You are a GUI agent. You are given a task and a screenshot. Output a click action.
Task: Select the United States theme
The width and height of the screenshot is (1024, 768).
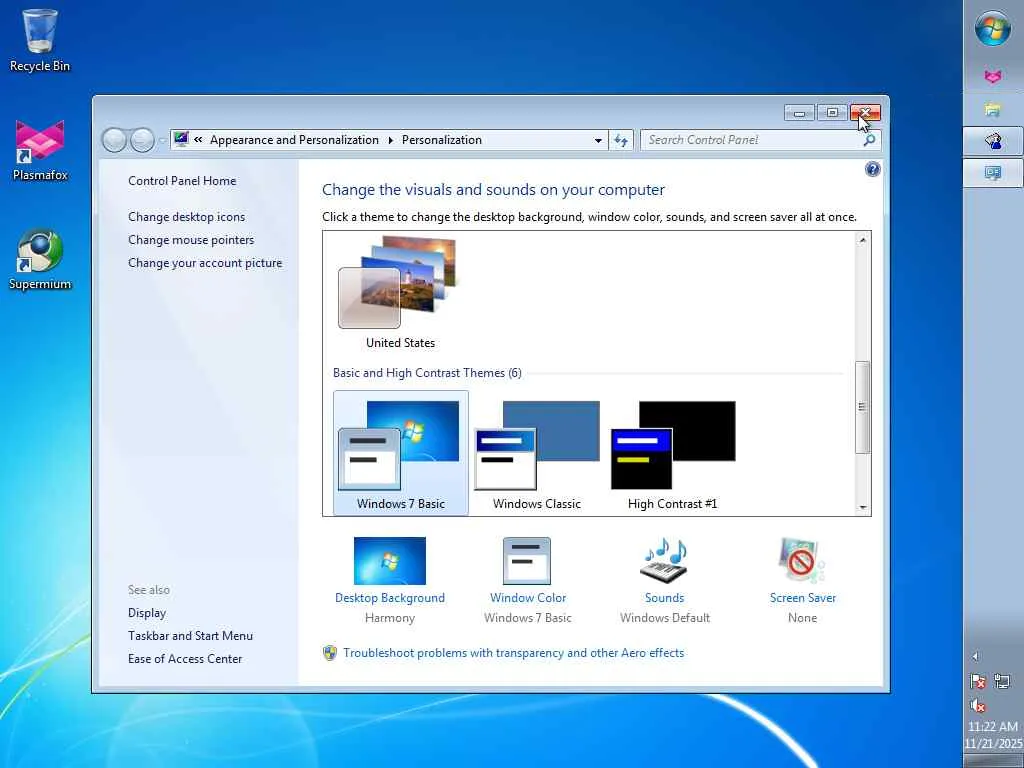point(400,292)
